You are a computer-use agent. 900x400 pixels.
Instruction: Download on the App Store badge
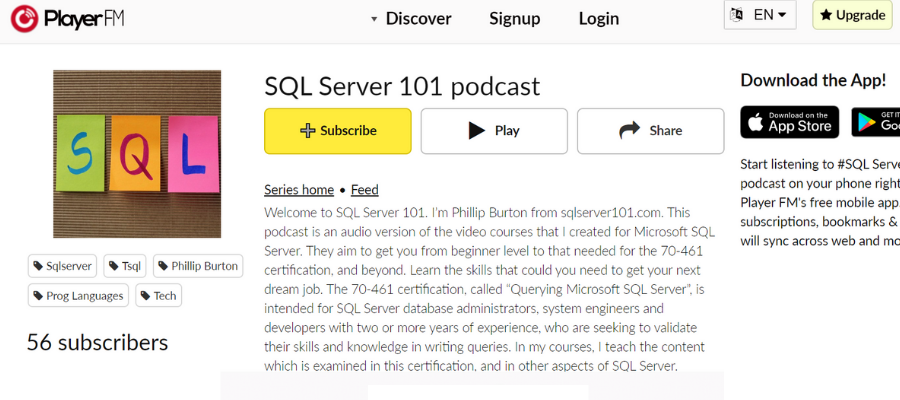pyautogui.click(x=790, y=122)
